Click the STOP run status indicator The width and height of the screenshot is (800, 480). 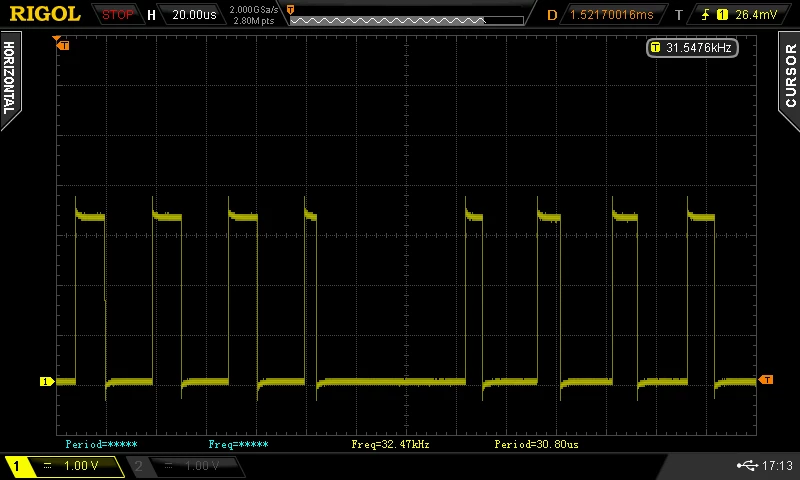(117, 15)
